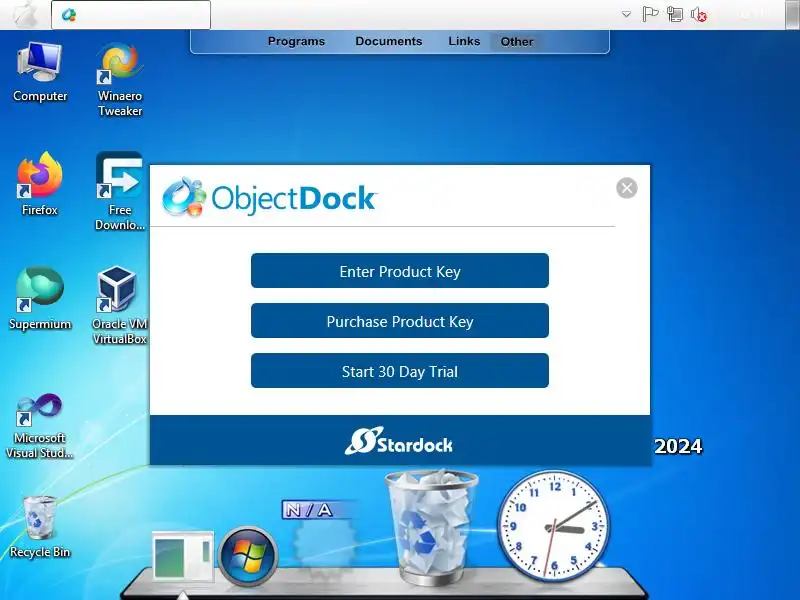Open the Recycle Bin in the dock

pyautogui.click(x=431, y=527)
